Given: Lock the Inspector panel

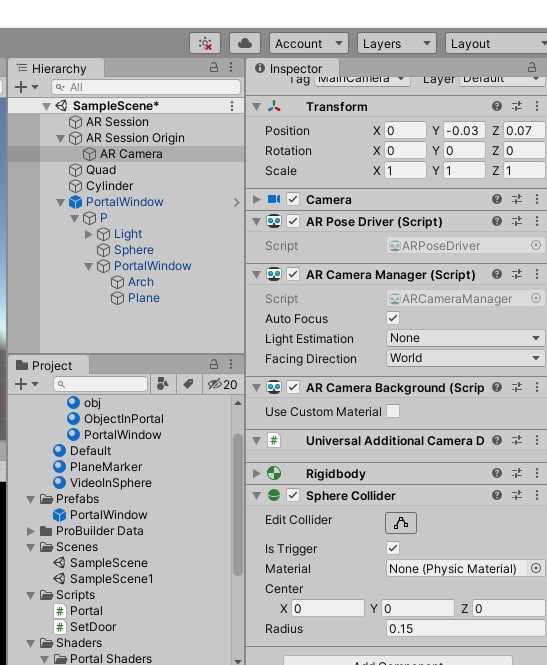Looking at the screenshot, I should click(x=532, y=67).
